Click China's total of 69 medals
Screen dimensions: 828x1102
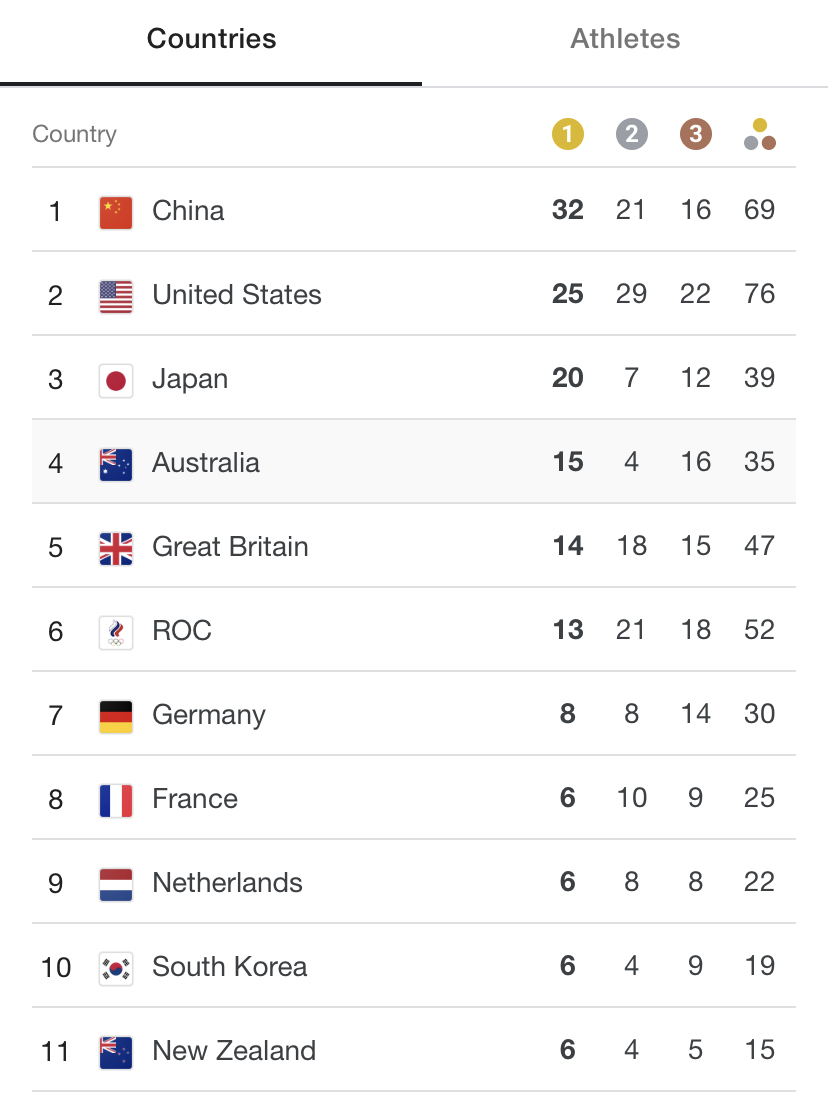pos(759,209)
